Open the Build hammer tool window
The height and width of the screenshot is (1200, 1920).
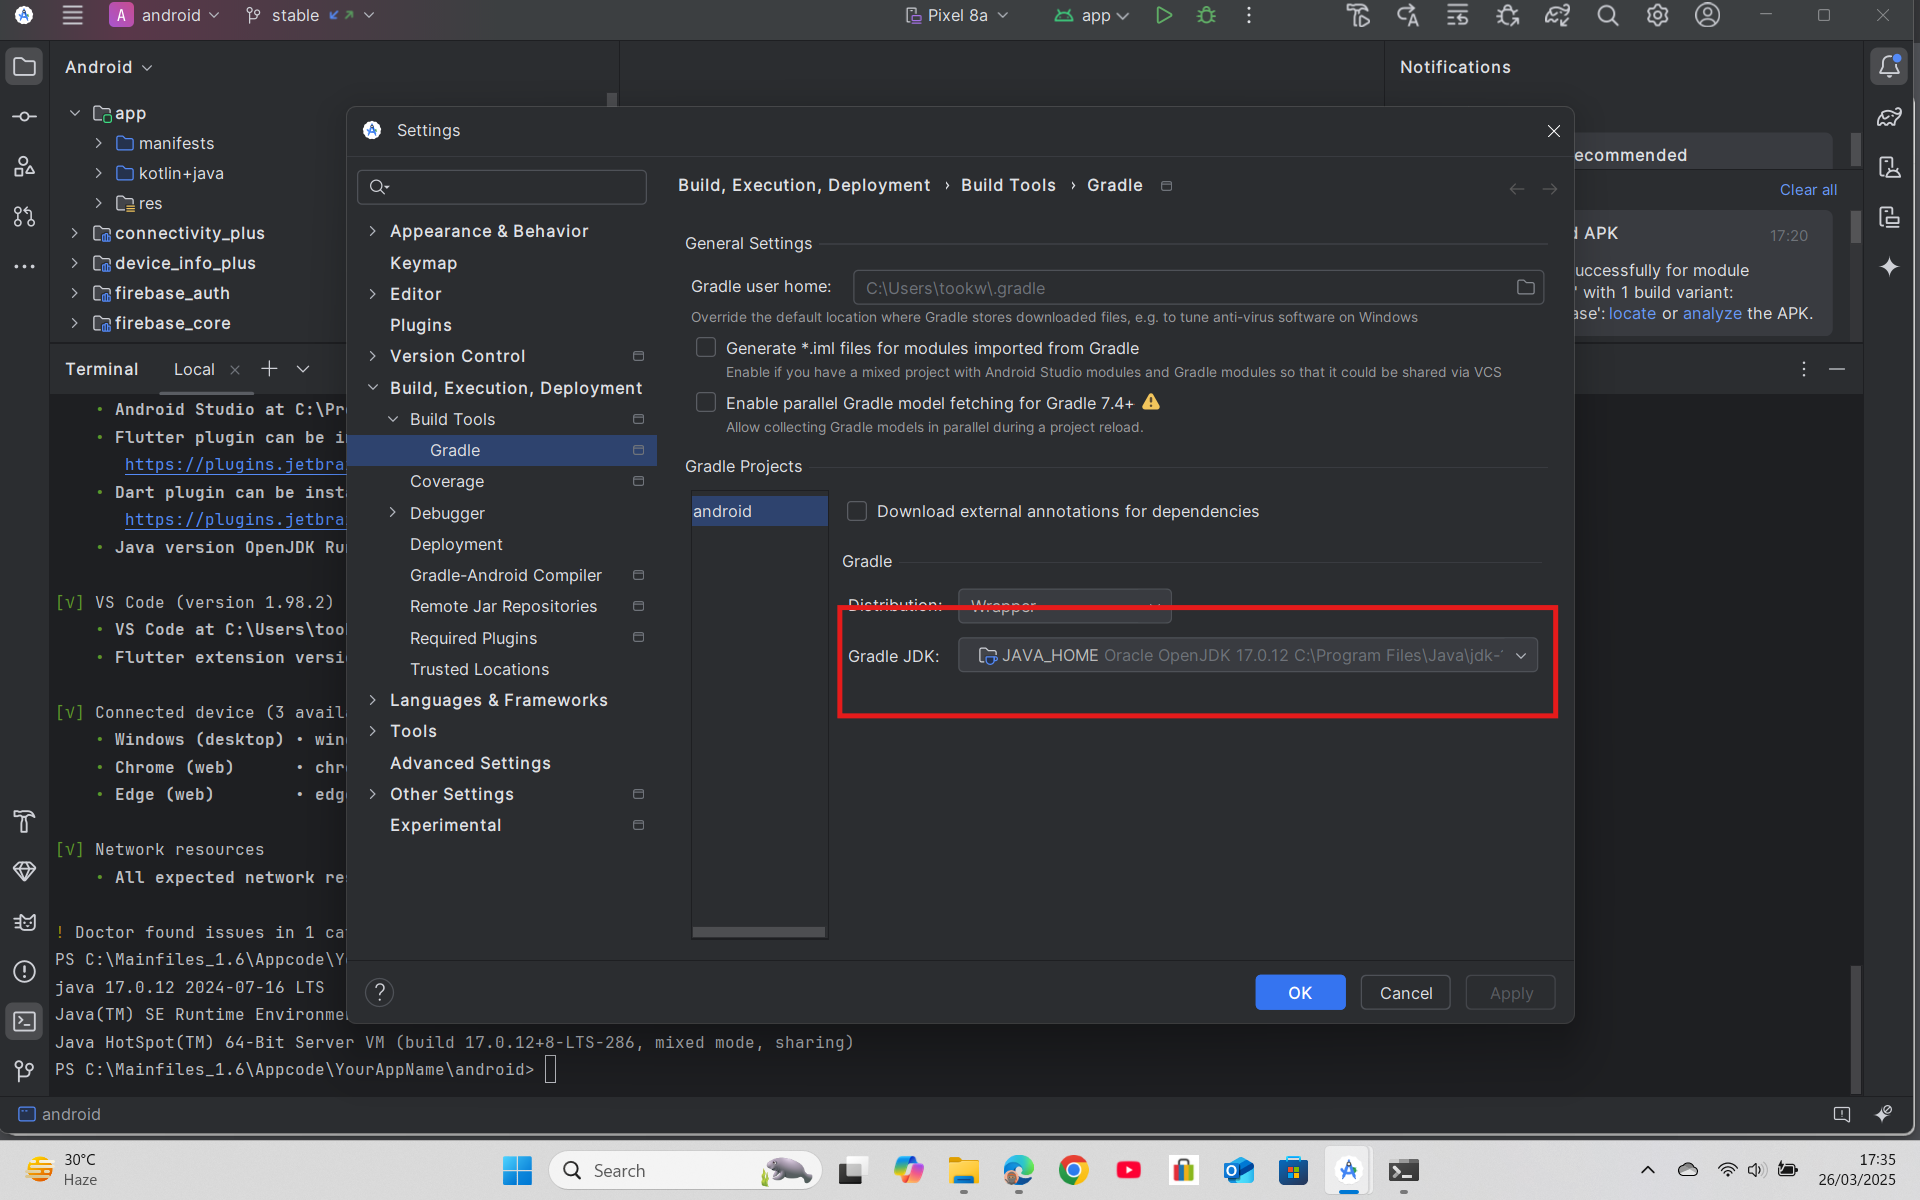coord(25,822)
